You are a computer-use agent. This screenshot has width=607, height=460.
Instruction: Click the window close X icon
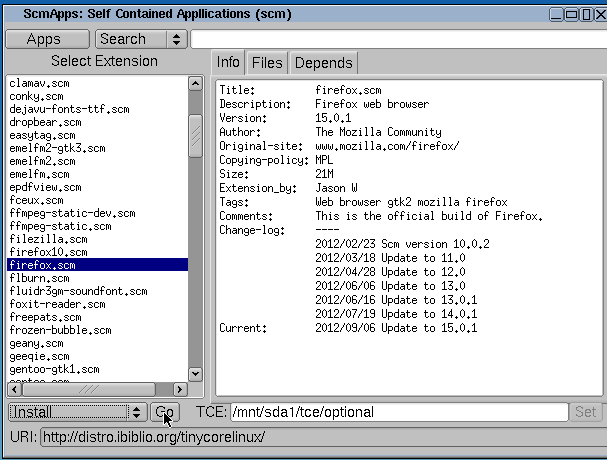click(x=601, y=15)
